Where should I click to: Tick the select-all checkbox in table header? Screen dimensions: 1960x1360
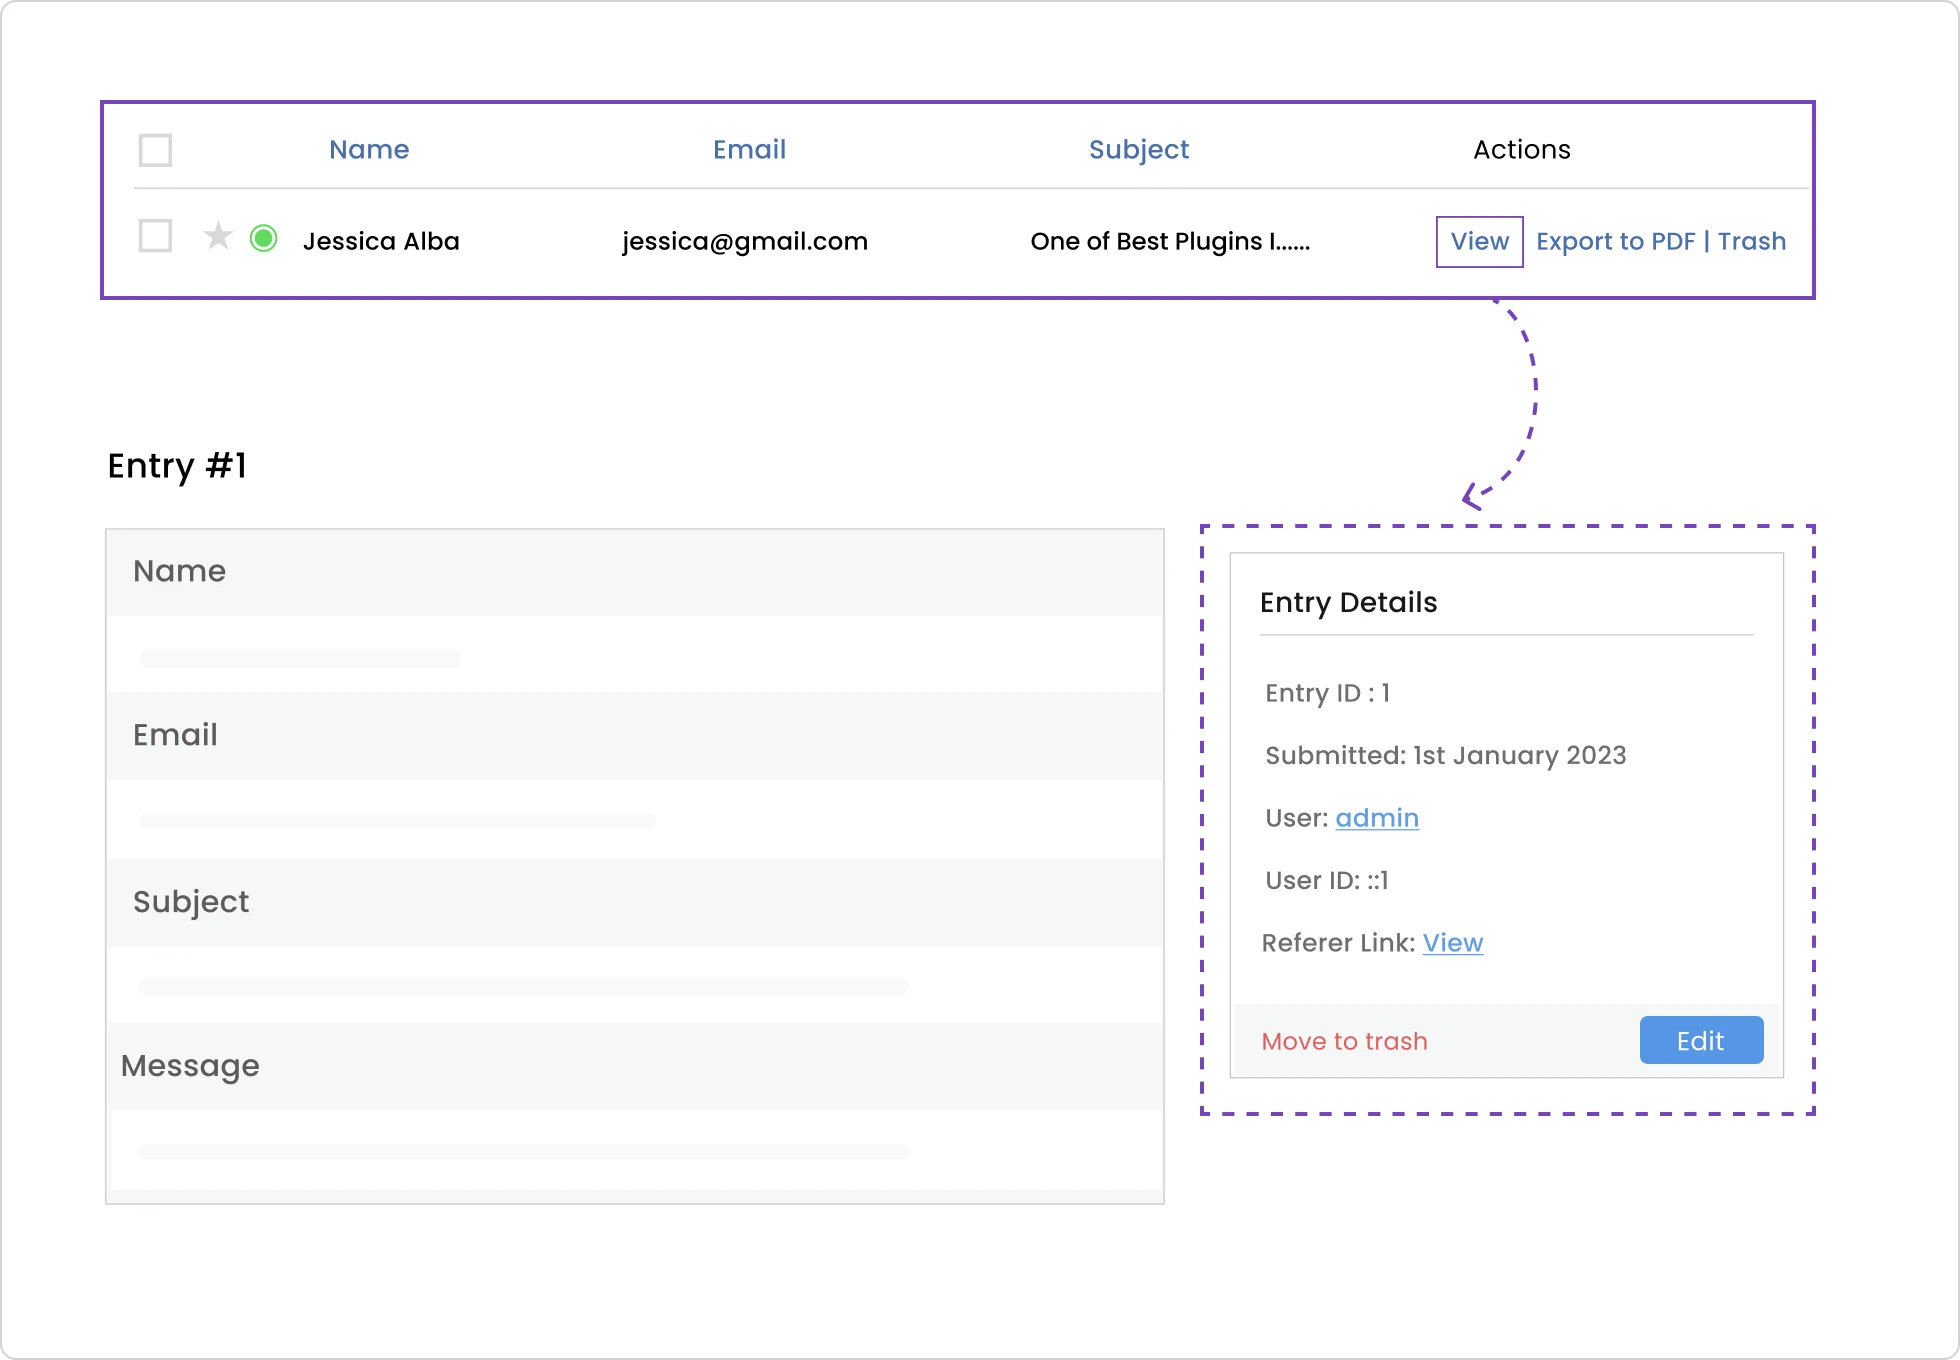(155, 150)
